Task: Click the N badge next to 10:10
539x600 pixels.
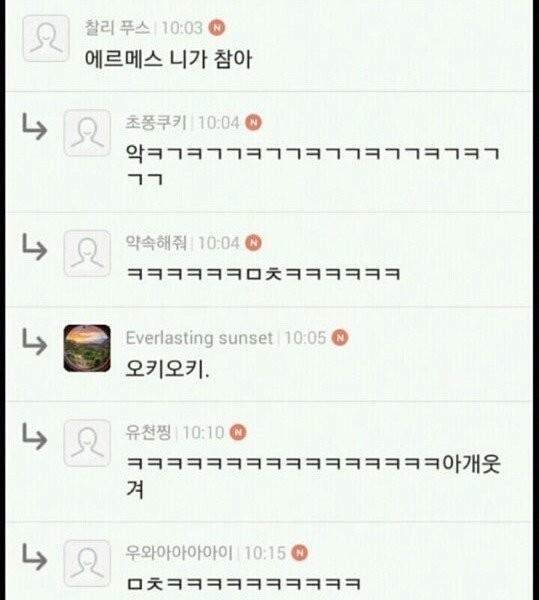Action: tap(238, 432)
